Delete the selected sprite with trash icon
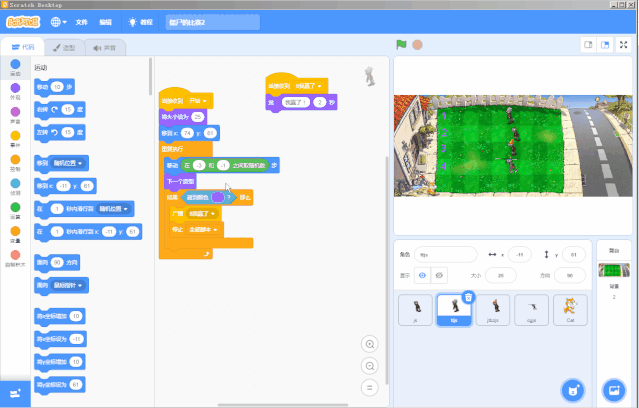Screen dimensions: 639x408 click(468, 297)
